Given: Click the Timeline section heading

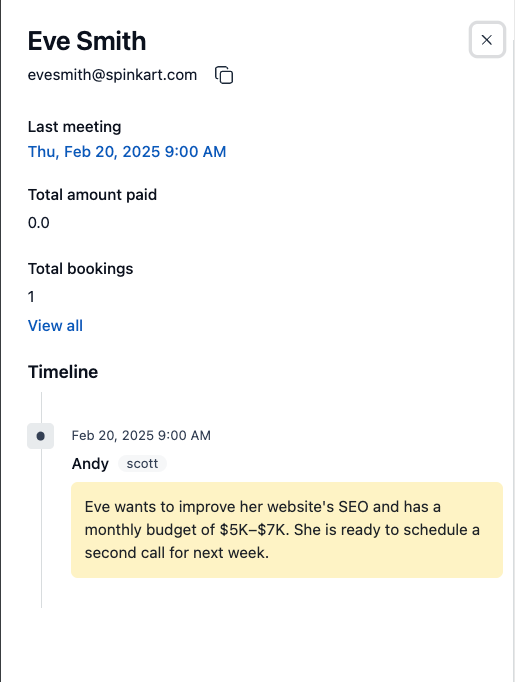Looking at the screenshot, I should pos(63,372).
